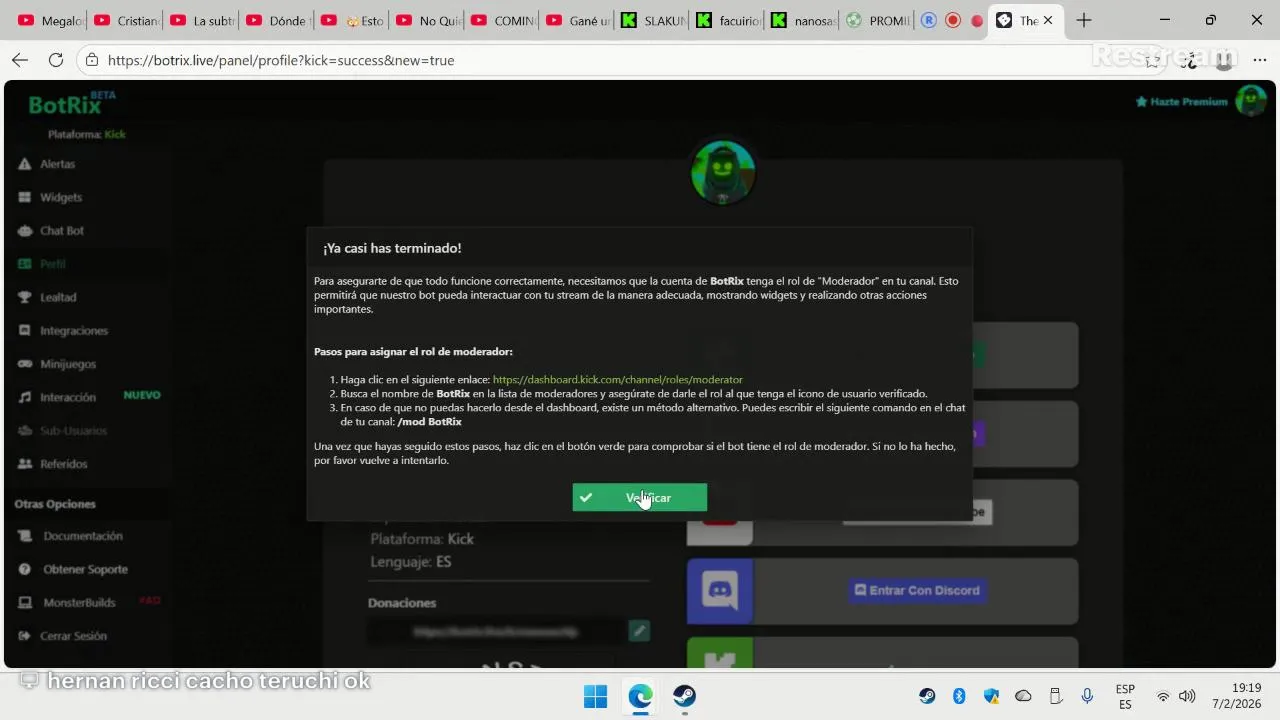Image resolution: width=1280 pixels, height=720 pixels.
Task: Click the Obtener Soporte question icon
Action: [x=25, y=569]
